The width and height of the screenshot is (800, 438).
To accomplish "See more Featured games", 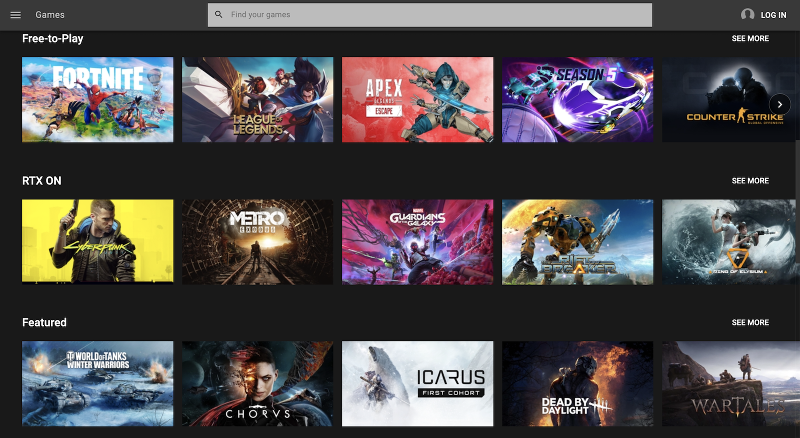I will click(x=750, y=322).
